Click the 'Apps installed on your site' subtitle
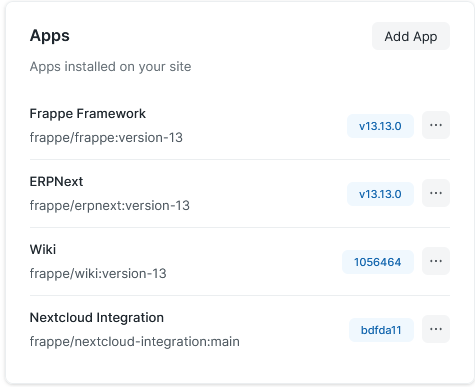475x387 pixels. [x=110, y=67]
